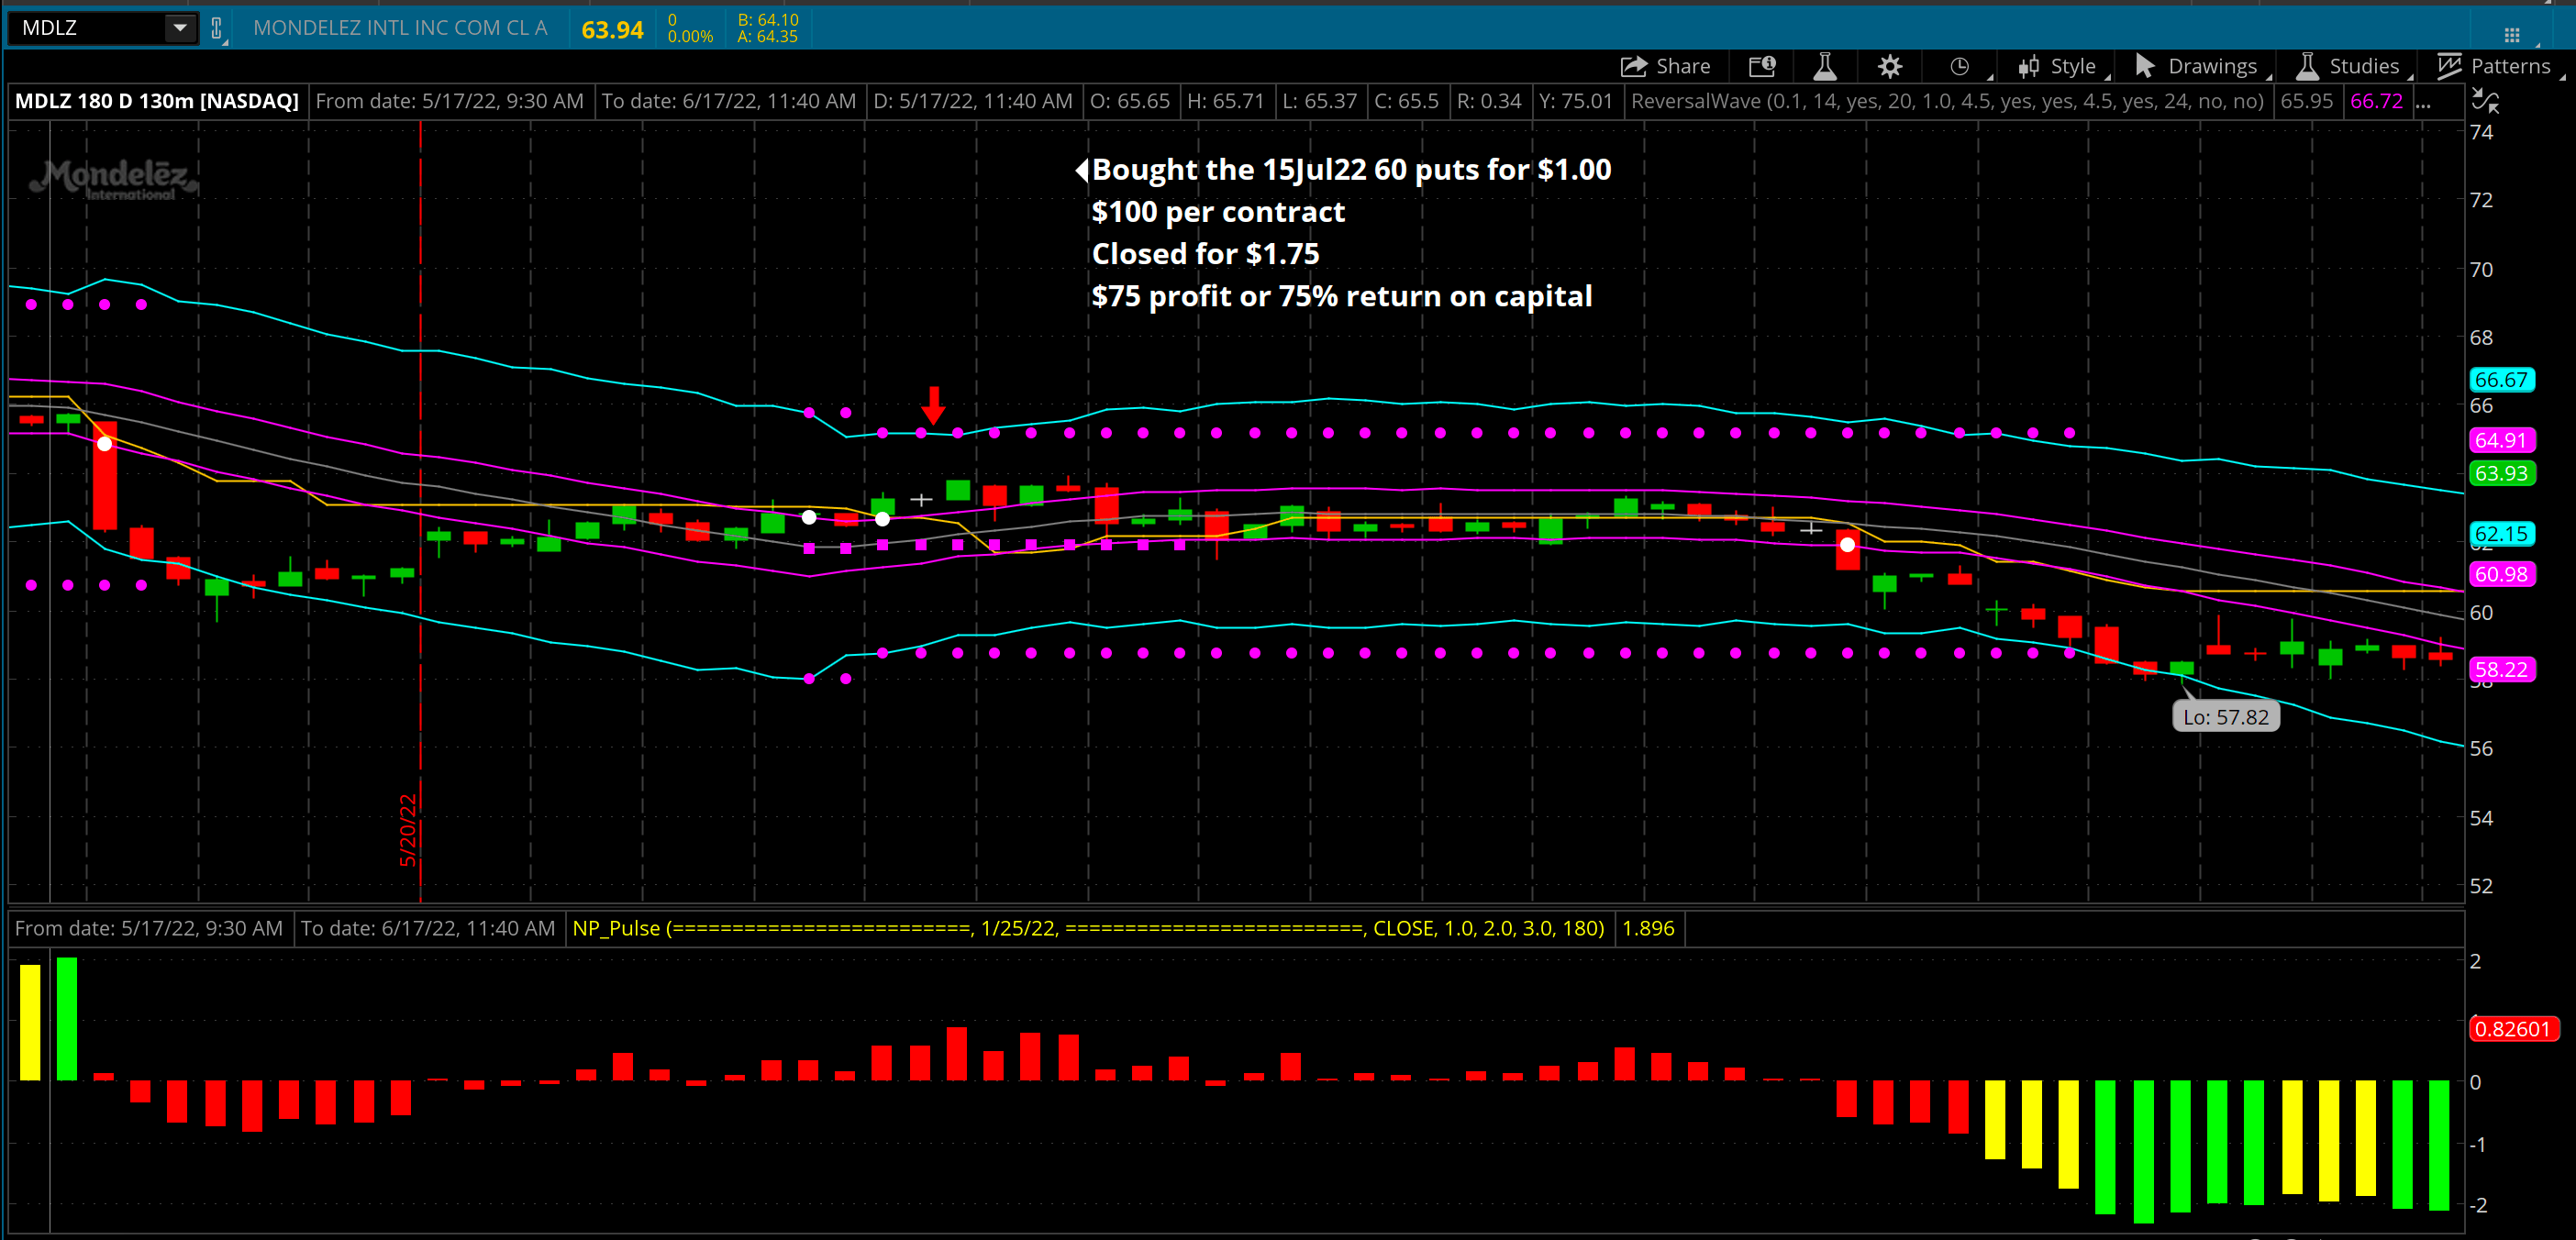This screenshot has width=2576, height=1240.
Task: Open the time frame clock menu
Action: (1960, 66)
